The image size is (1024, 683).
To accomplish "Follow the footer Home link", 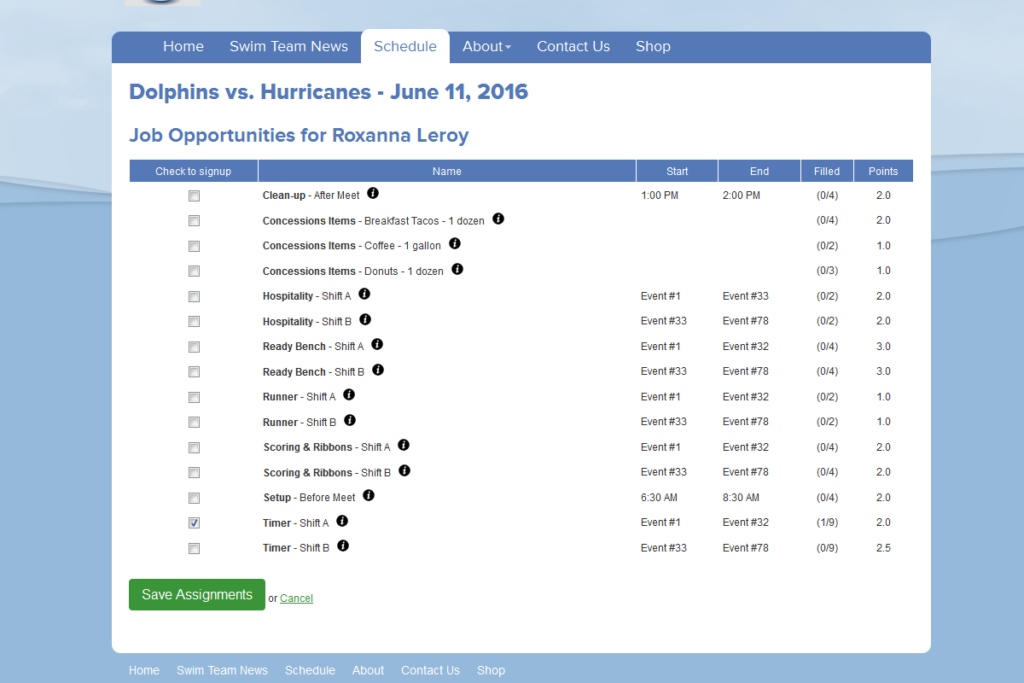I will click(144, 671).
